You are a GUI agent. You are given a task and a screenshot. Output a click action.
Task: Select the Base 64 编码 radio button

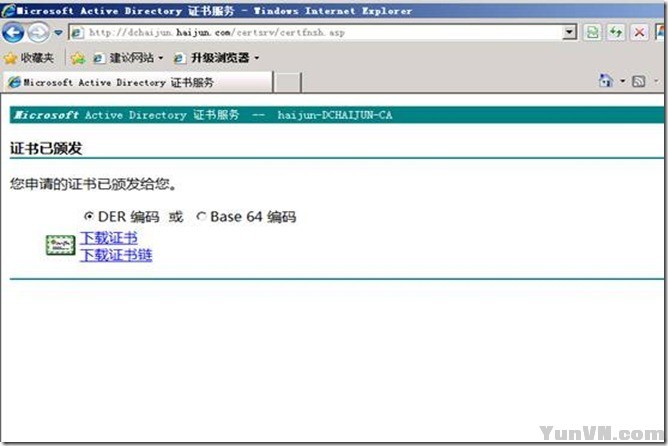click(x=201, y=216)
